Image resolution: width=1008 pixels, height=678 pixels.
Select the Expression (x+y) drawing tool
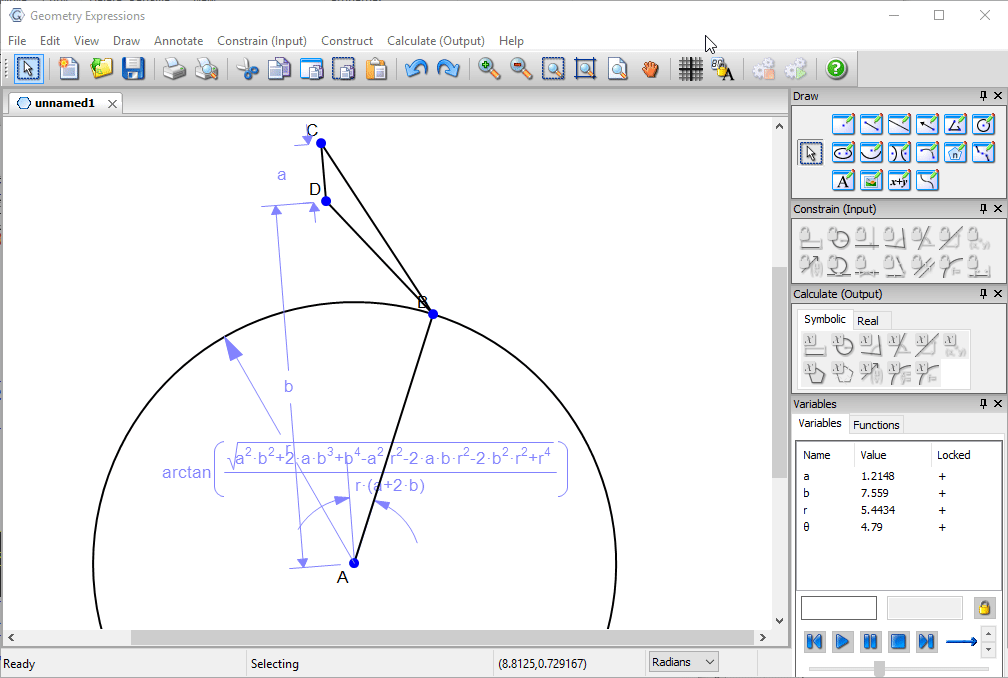coord(899,181)
